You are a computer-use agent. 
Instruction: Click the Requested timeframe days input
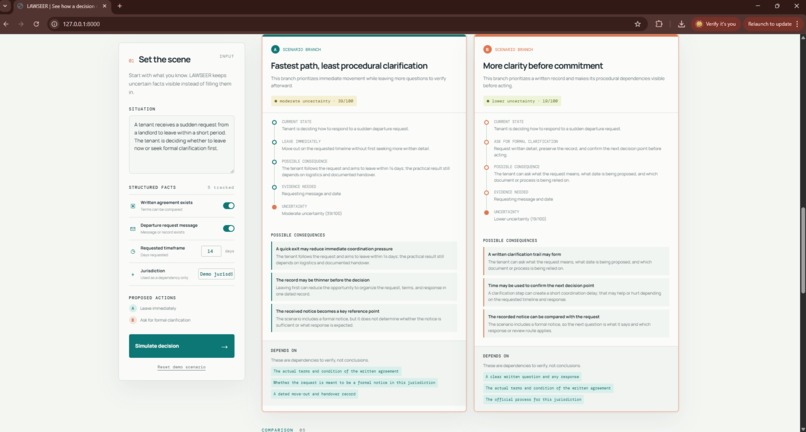click(211, 251)
